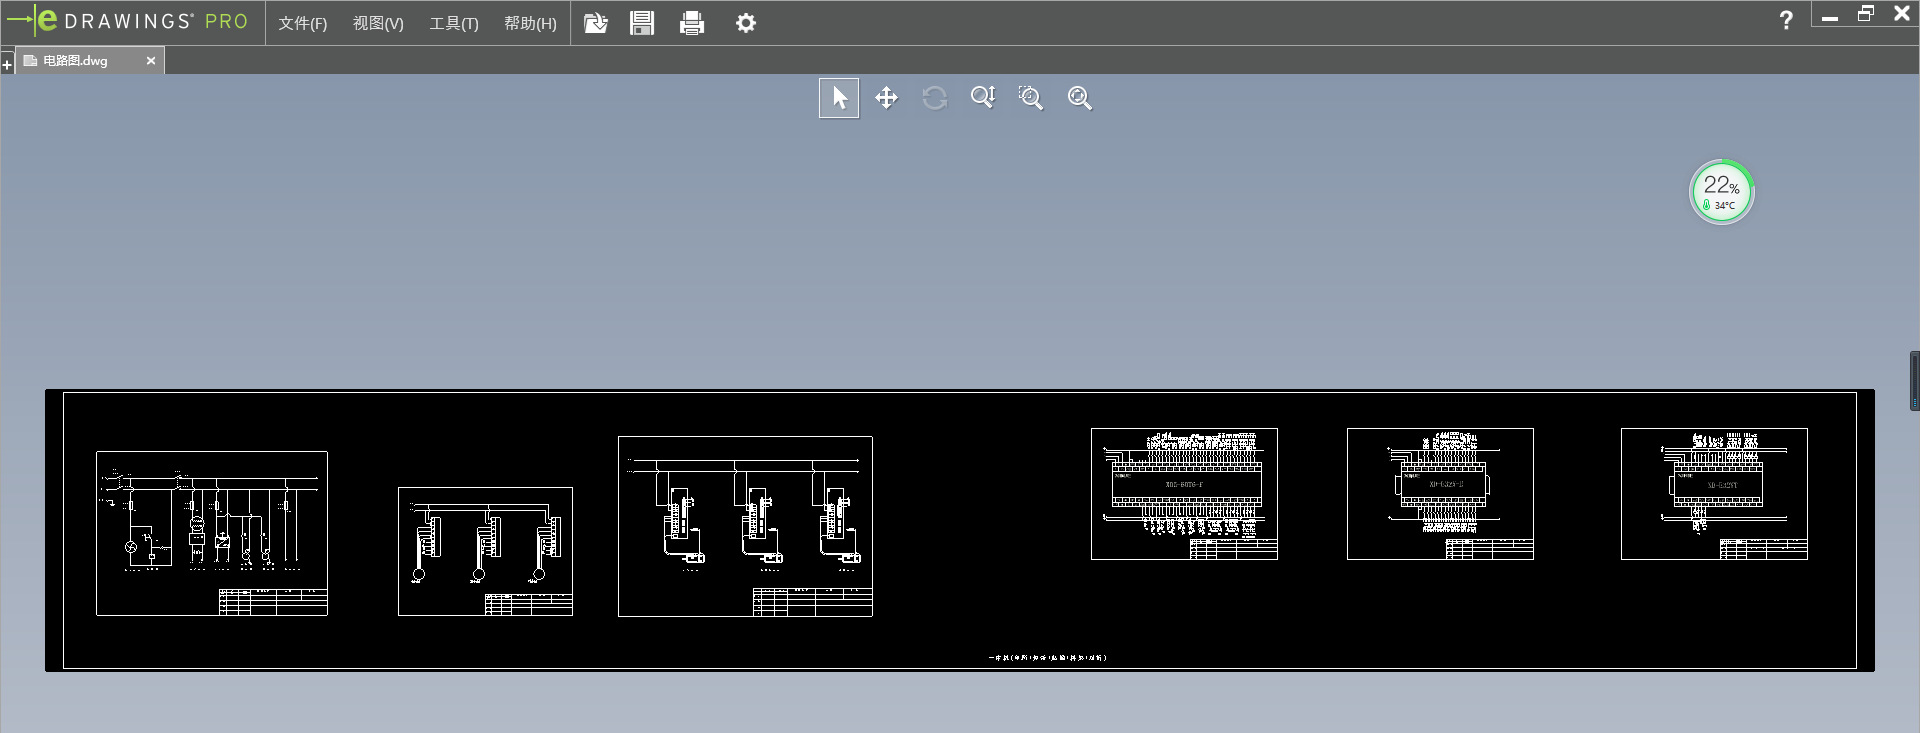Save the drawing with the floppy icon
The width and height of the screenshot is (1920, 733).
(642, 23)
